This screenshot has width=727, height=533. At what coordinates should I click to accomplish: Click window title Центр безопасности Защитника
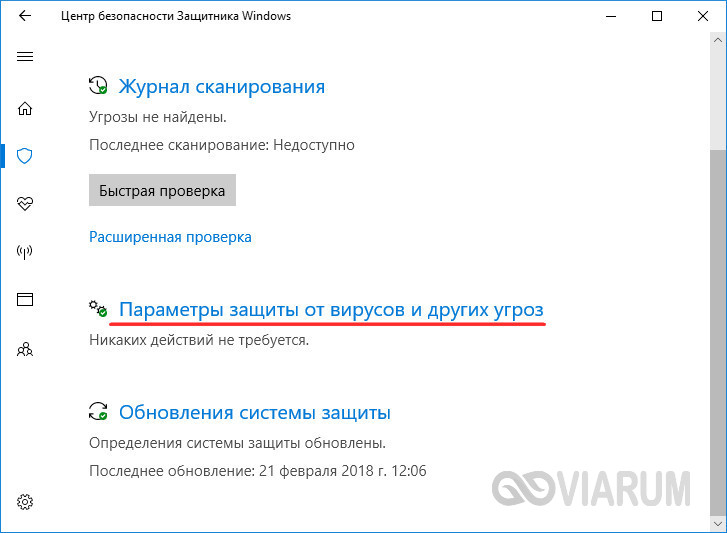coord(176,16)
